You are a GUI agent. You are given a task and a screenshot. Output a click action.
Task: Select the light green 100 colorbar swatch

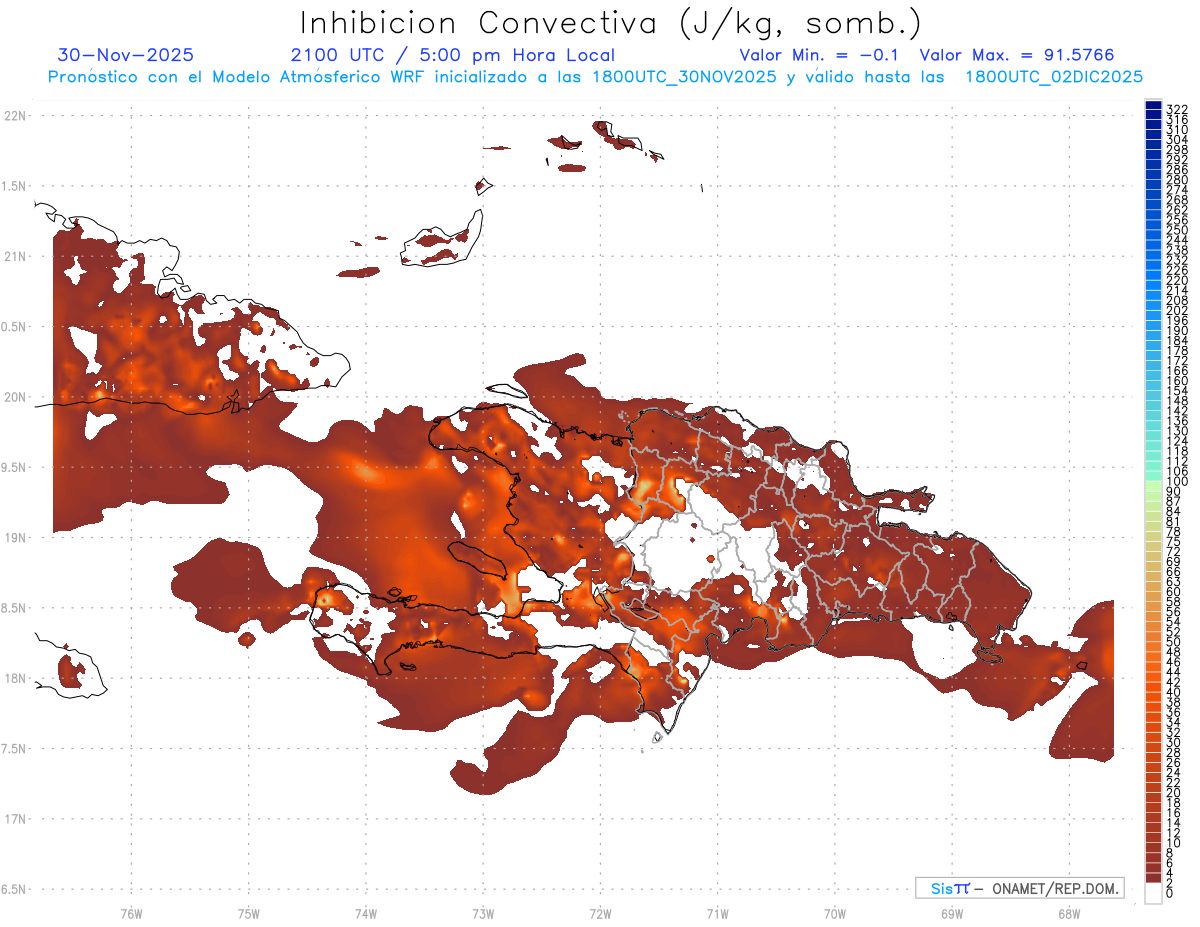(1153, 482)
